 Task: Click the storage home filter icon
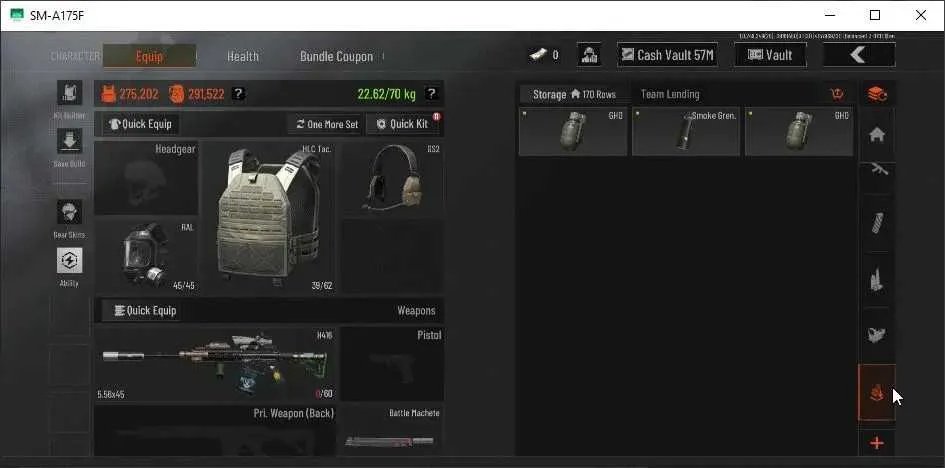pos(877,135)
